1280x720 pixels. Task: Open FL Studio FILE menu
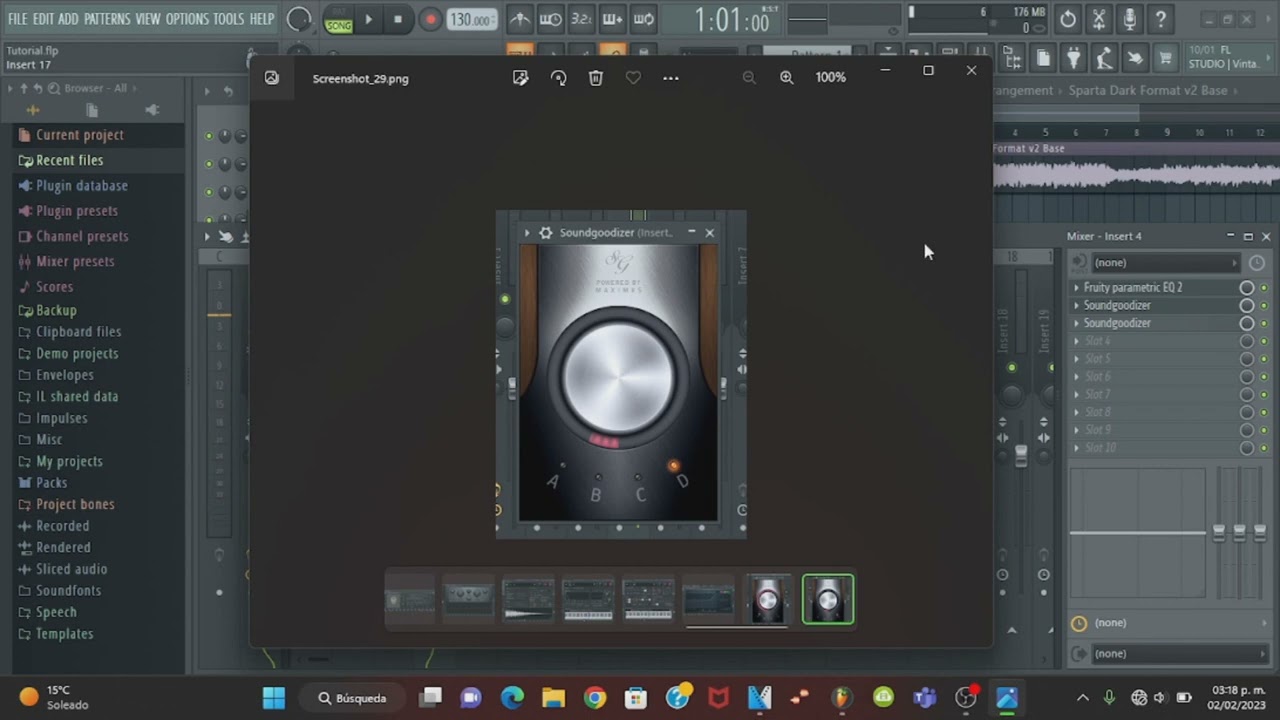coord(17,19)
